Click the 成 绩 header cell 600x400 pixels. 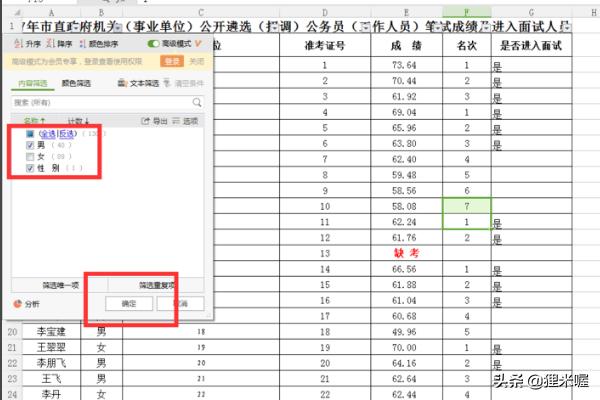406,46
